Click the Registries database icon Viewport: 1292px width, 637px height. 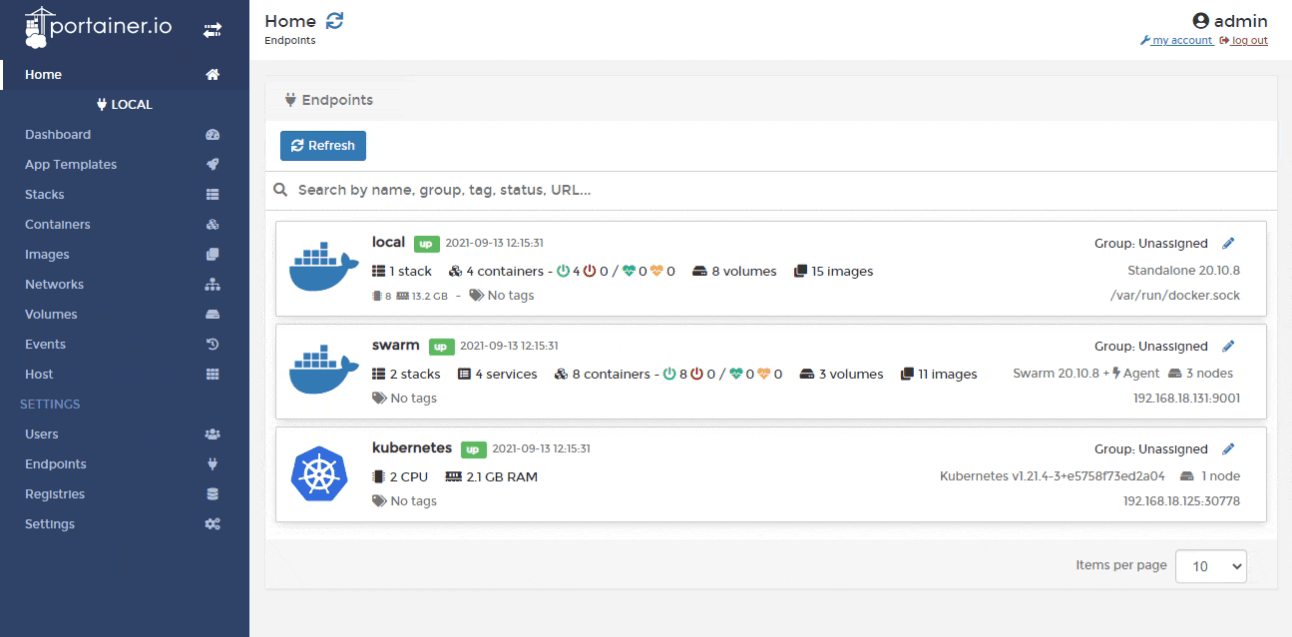(212, 494)
